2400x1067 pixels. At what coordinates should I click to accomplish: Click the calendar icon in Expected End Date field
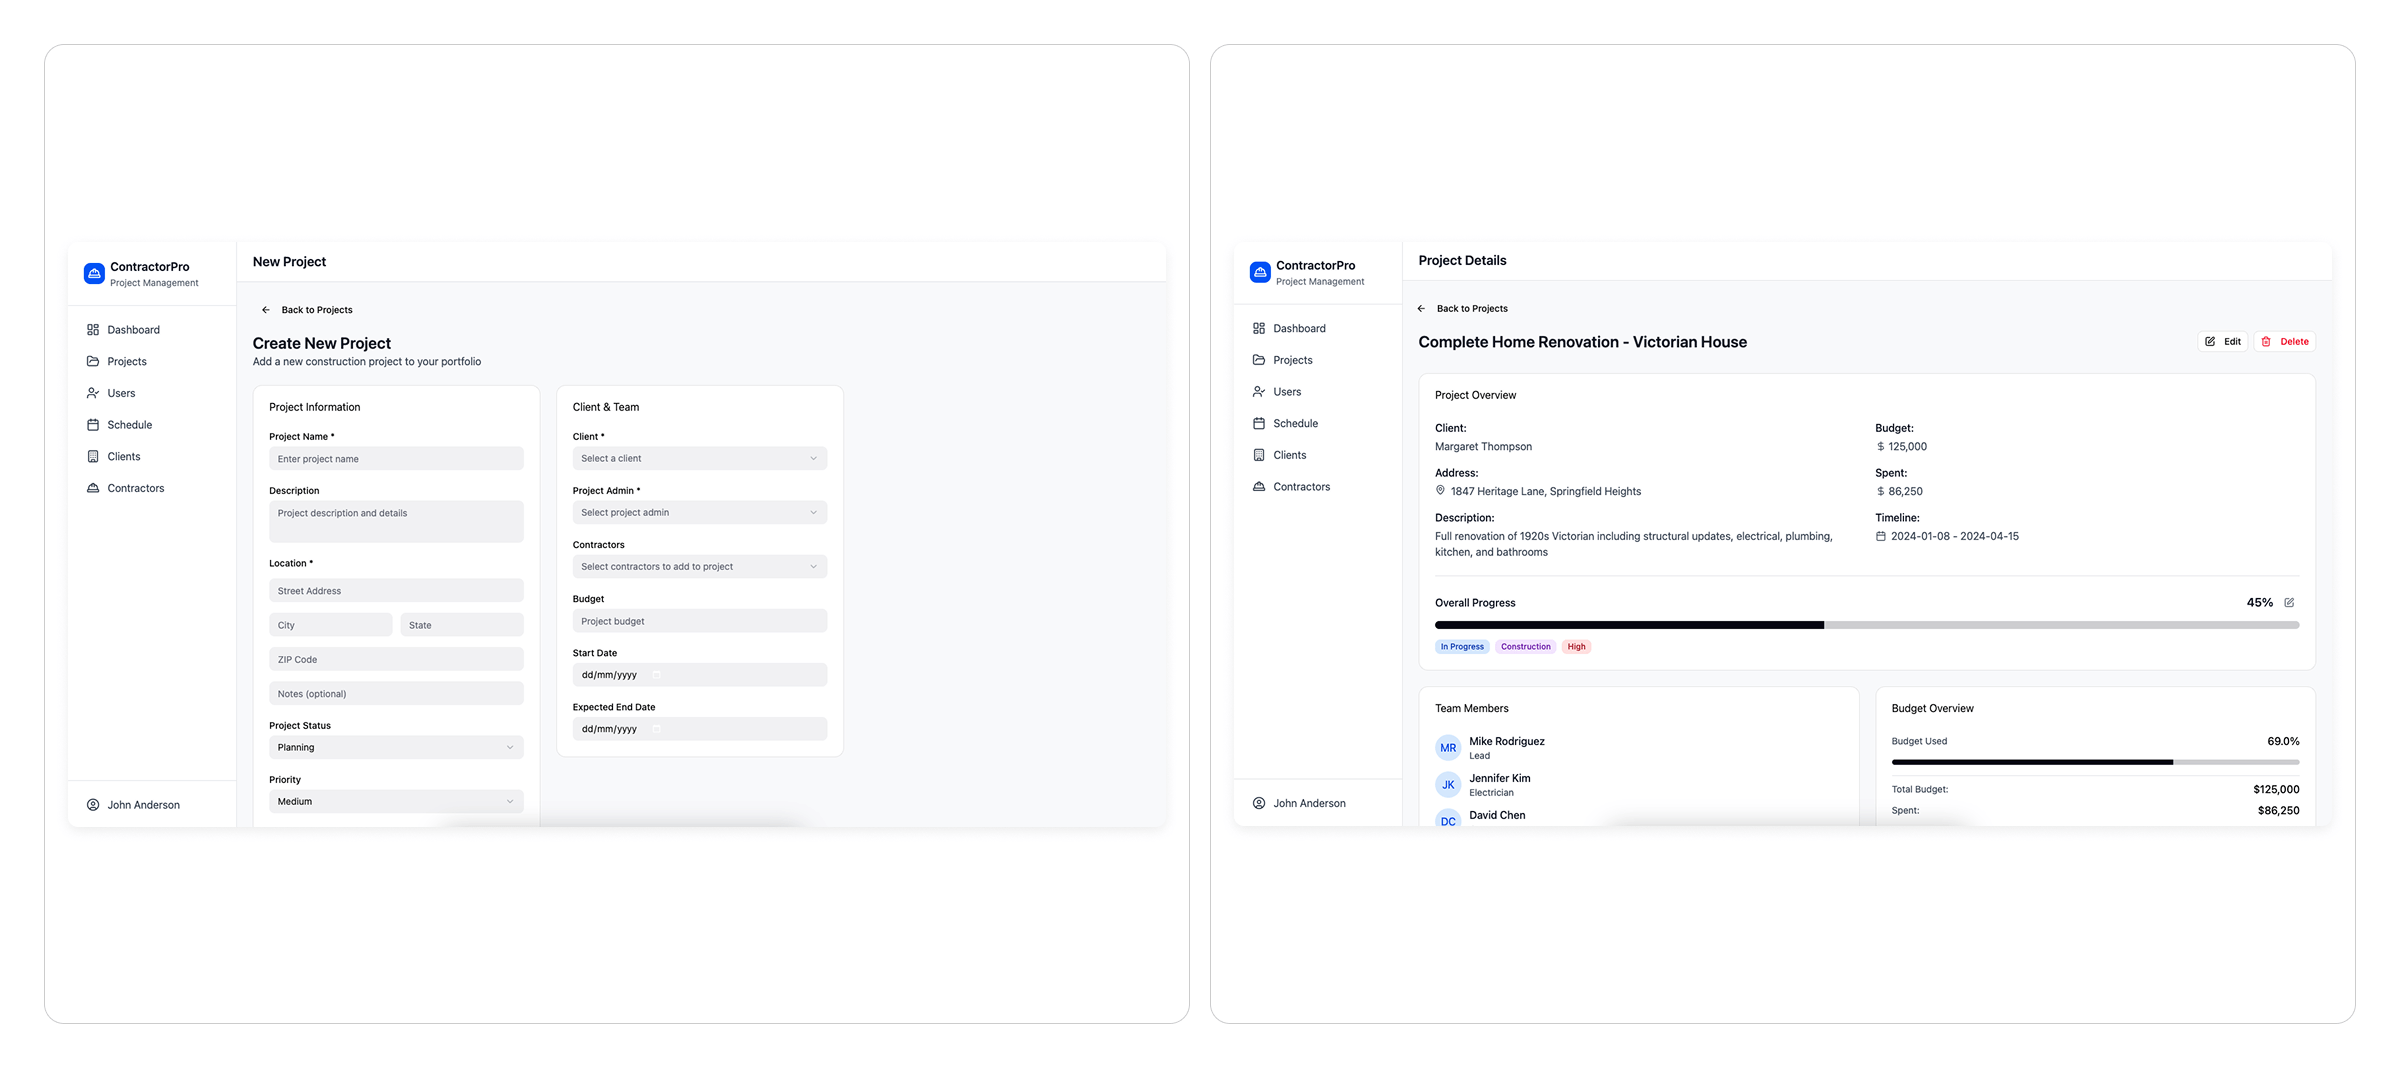[x=657, y=729]
